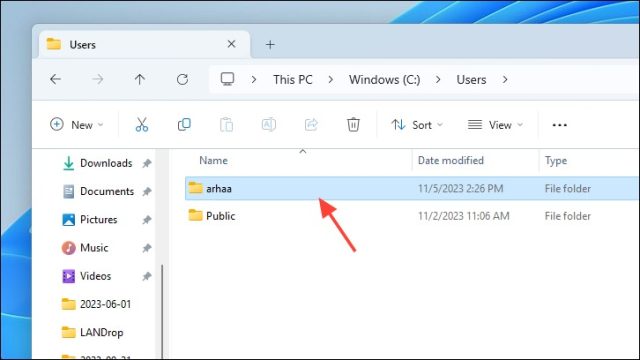Click the computer monitor icon in address bar
The width and height of the screenshot is (640, 360).
click(x=227, y=79)
